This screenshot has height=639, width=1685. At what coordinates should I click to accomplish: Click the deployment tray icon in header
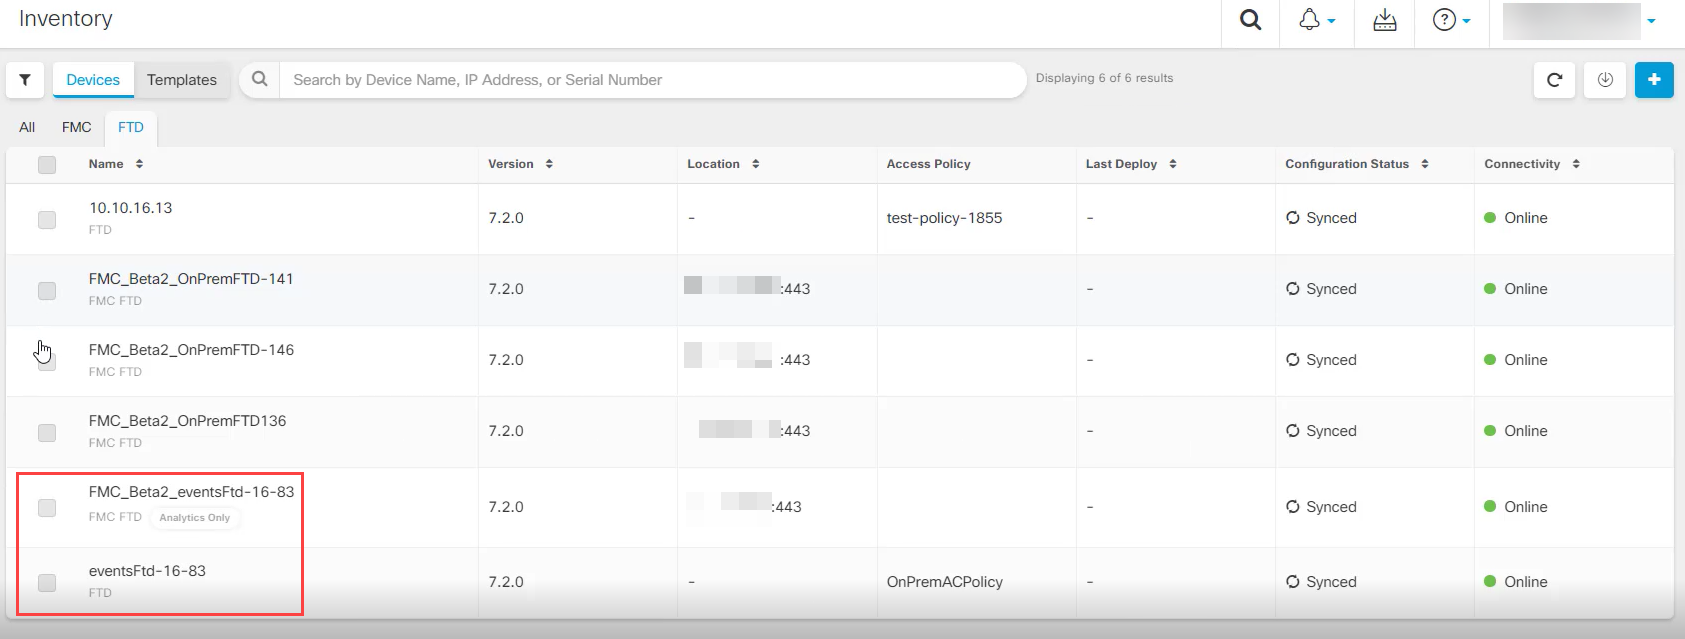[1384, 20]
